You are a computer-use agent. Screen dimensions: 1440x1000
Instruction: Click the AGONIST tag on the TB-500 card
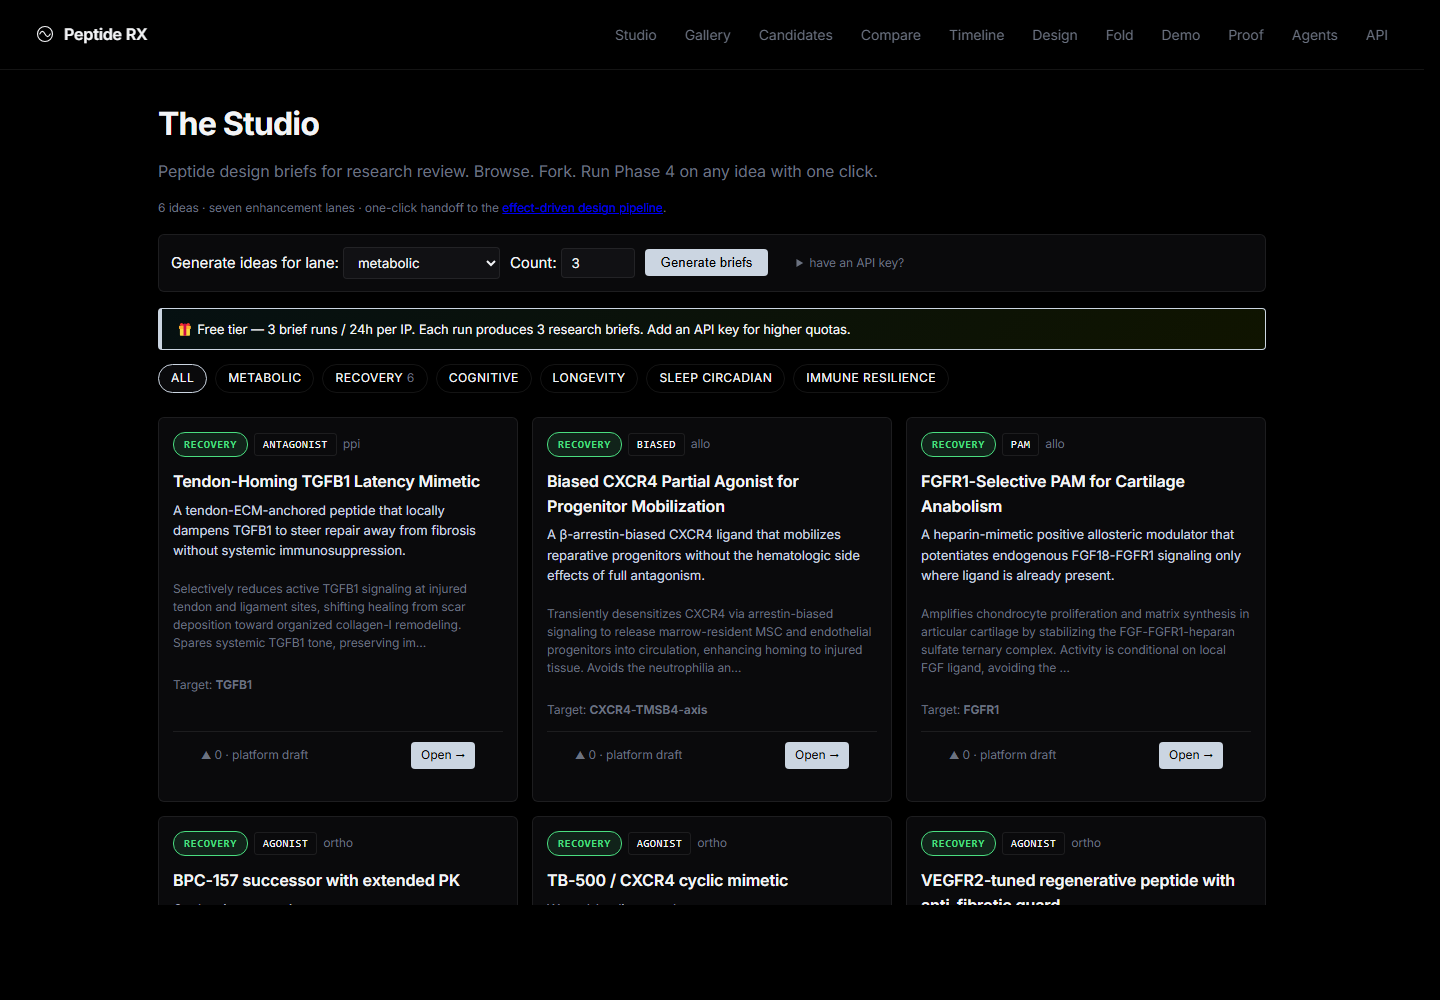pyautogui.click(x=659, y=844)
